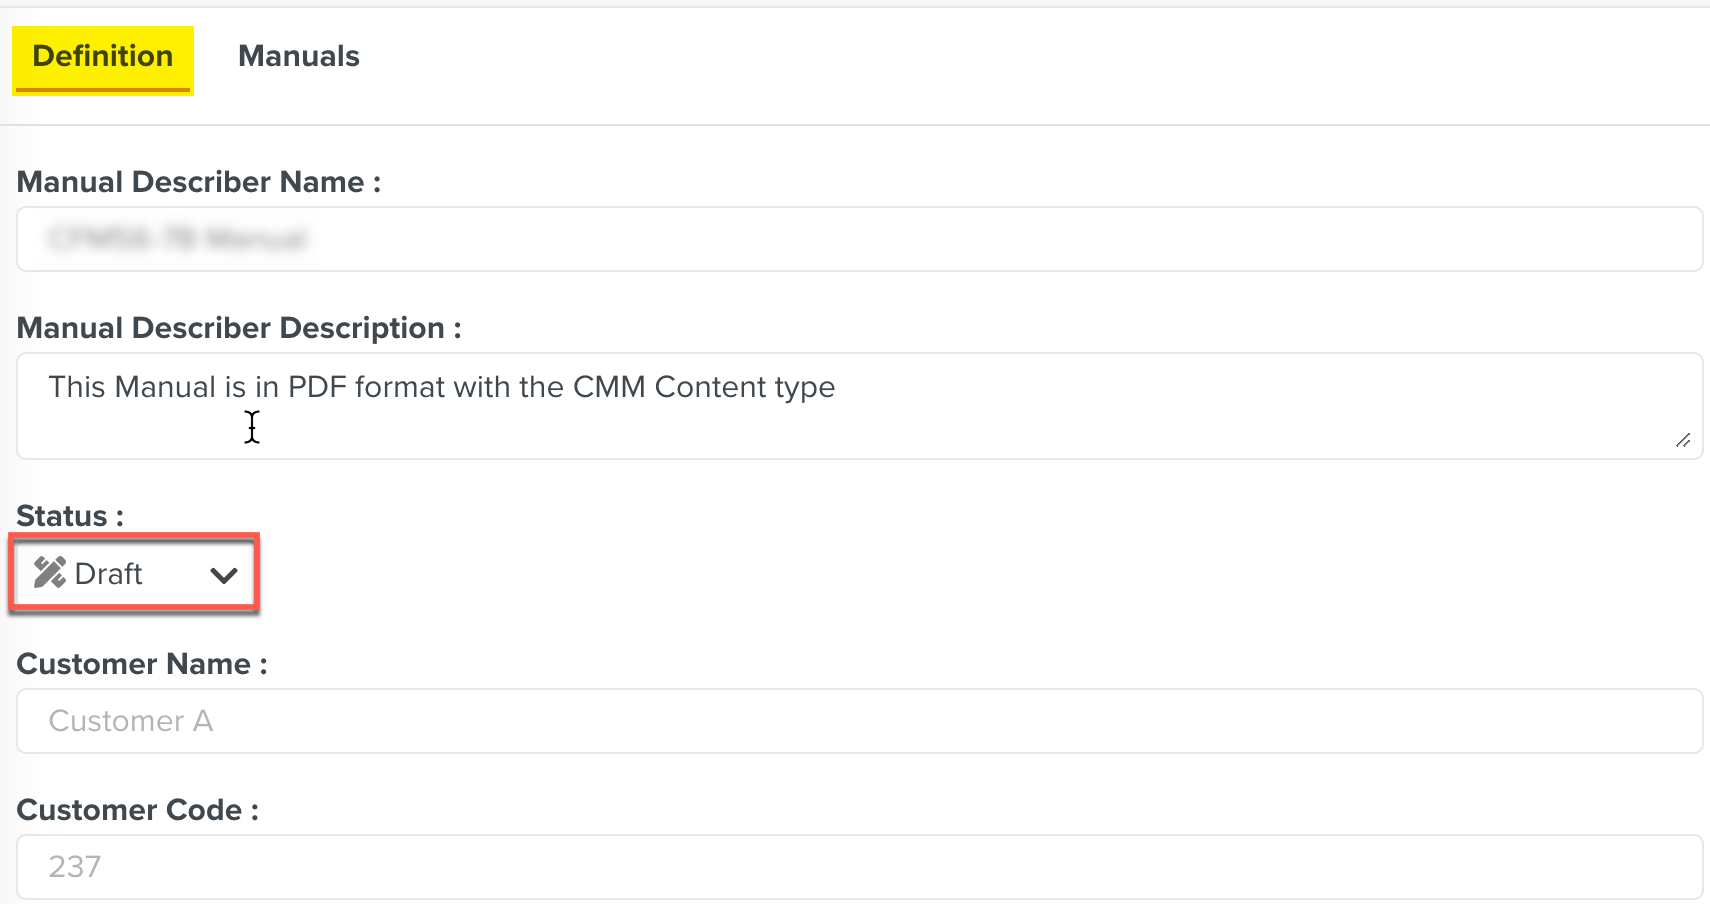This screenshot has width=1710, height=904.
Task: Switch to the Manuals tab
Action: point(298,56)
